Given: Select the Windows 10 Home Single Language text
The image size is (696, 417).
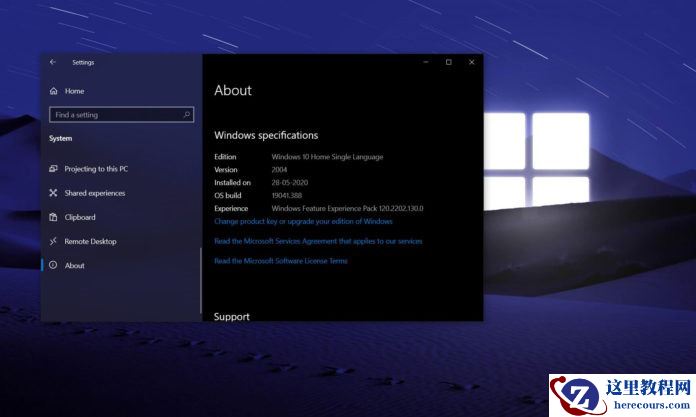Looking at the screenshot, I should pos(327,157).
